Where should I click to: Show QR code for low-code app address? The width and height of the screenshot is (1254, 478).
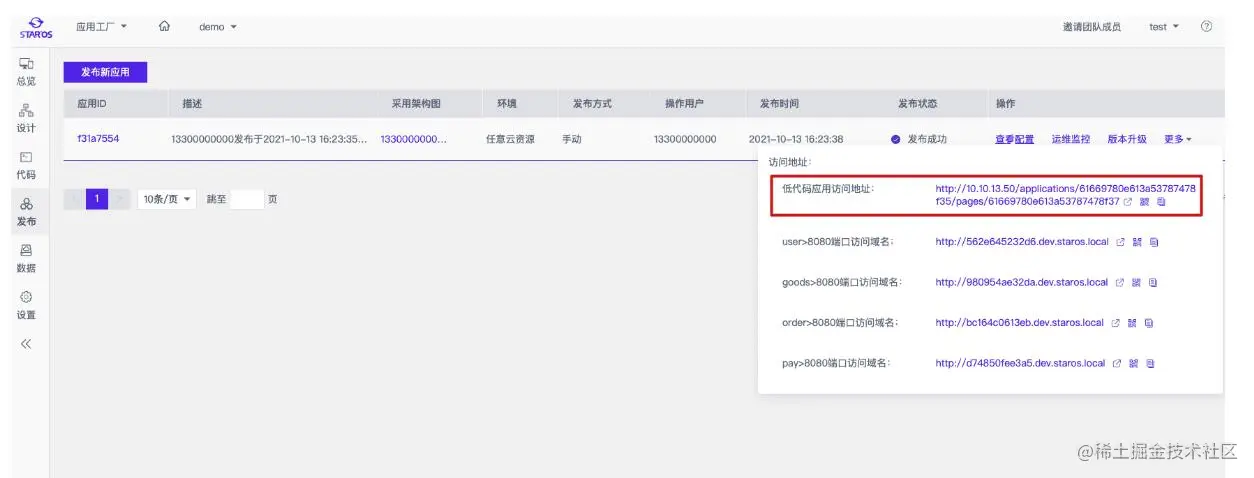click(x=1144, y=202)
